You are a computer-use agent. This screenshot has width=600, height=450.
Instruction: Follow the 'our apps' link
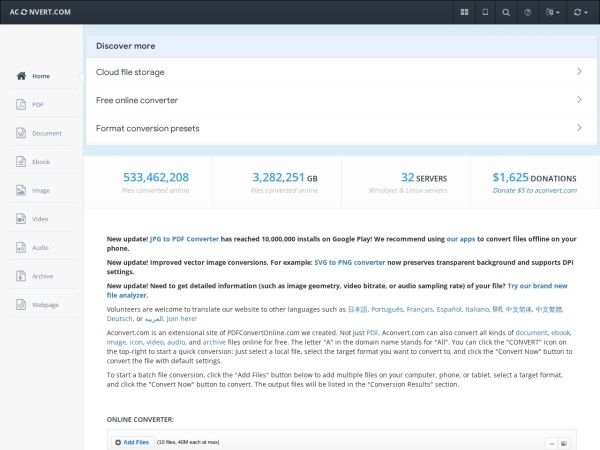461,239
